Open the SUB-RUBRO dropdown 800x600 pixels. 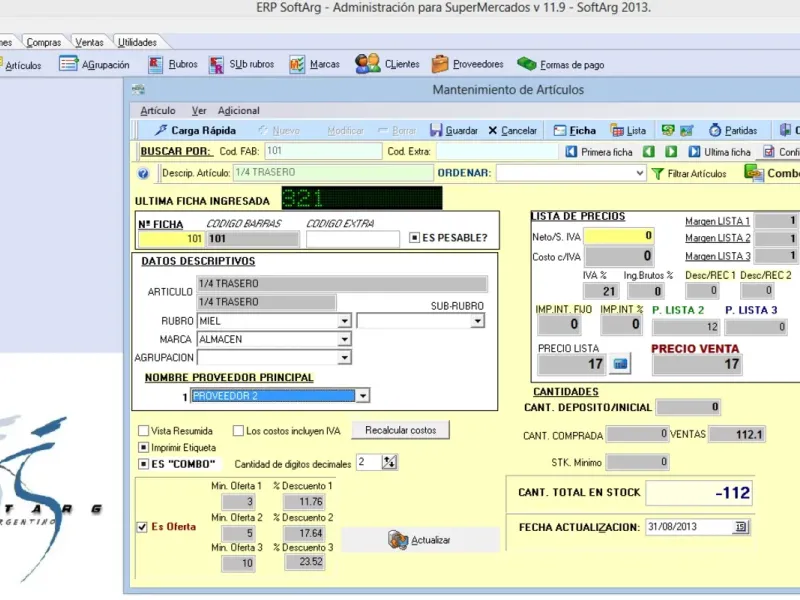(478, 321)
